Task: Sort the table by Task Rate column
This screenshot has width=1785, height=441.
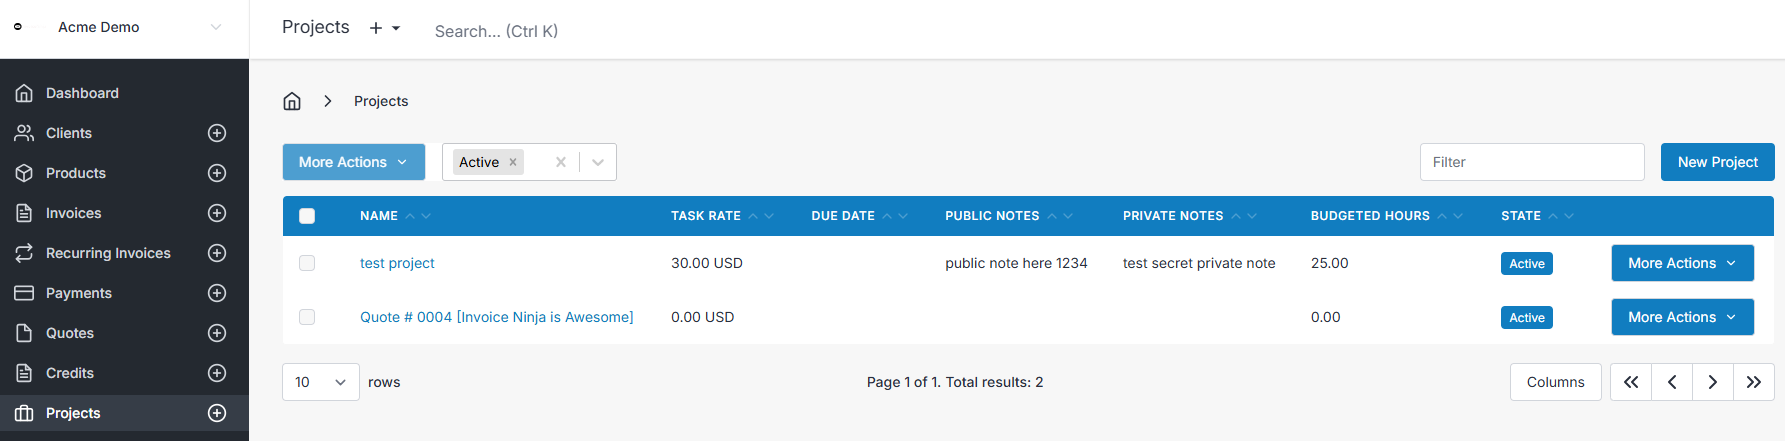Action: [706, 216]
